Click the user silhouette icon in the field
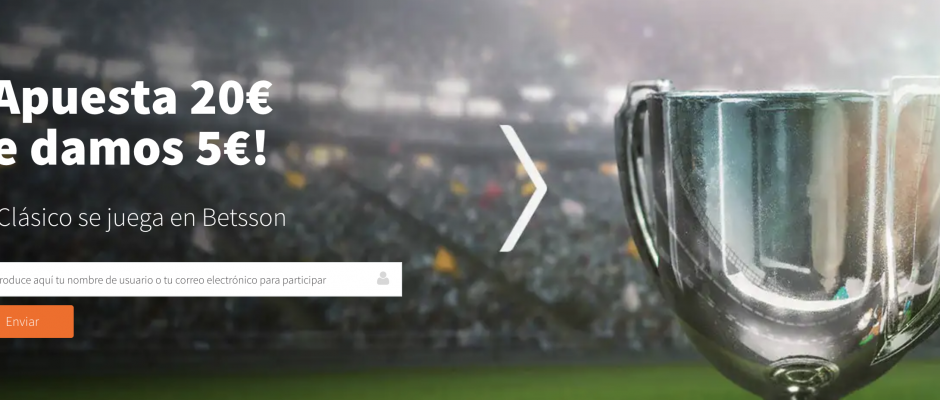This screenshot has width=940, height=400. (x=382, y=278)
